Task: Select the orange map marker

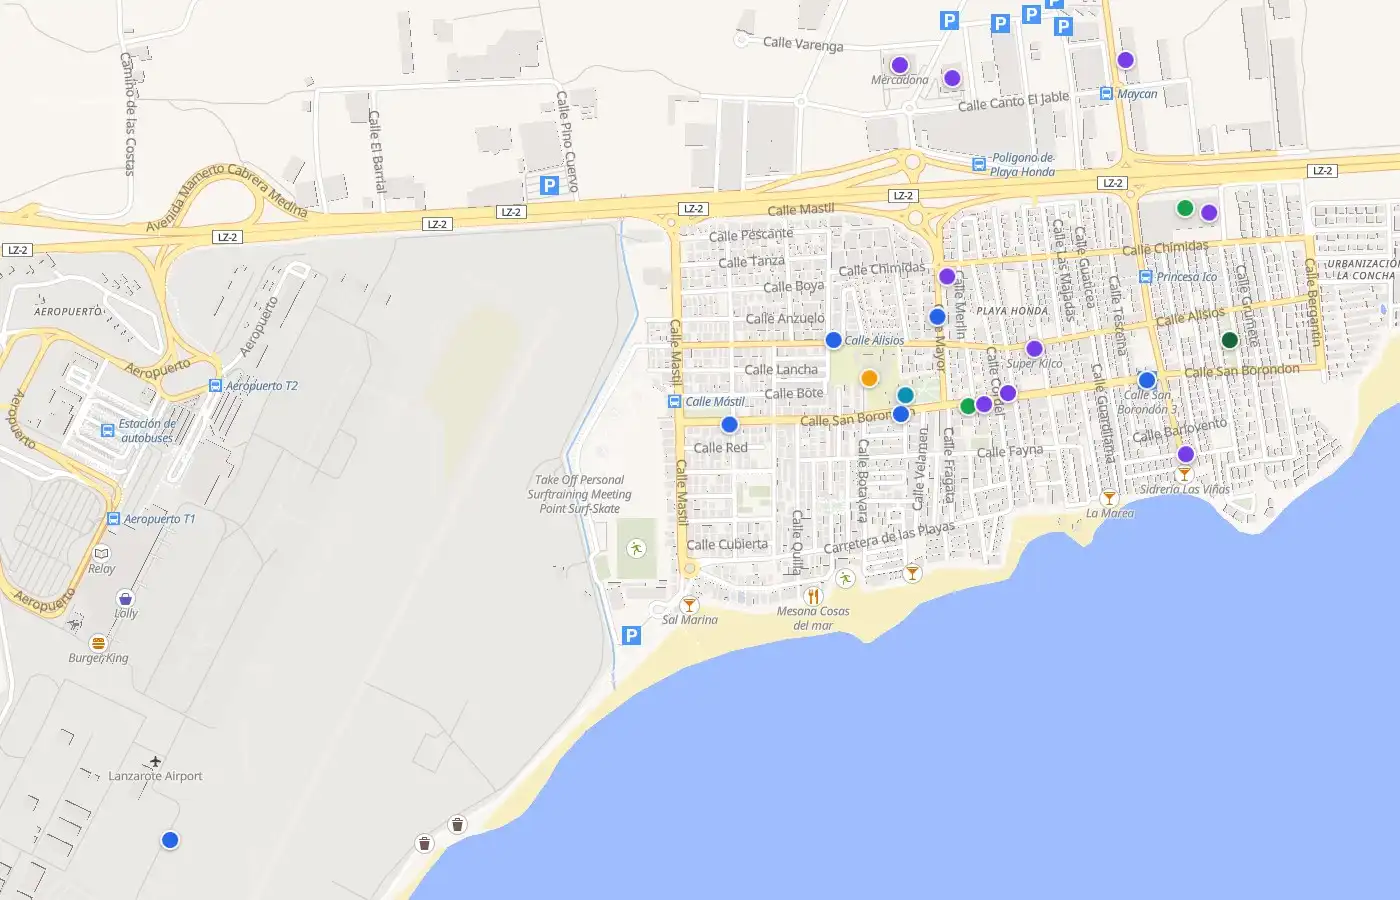Action: pyautogui.click(x=870, y=378)
